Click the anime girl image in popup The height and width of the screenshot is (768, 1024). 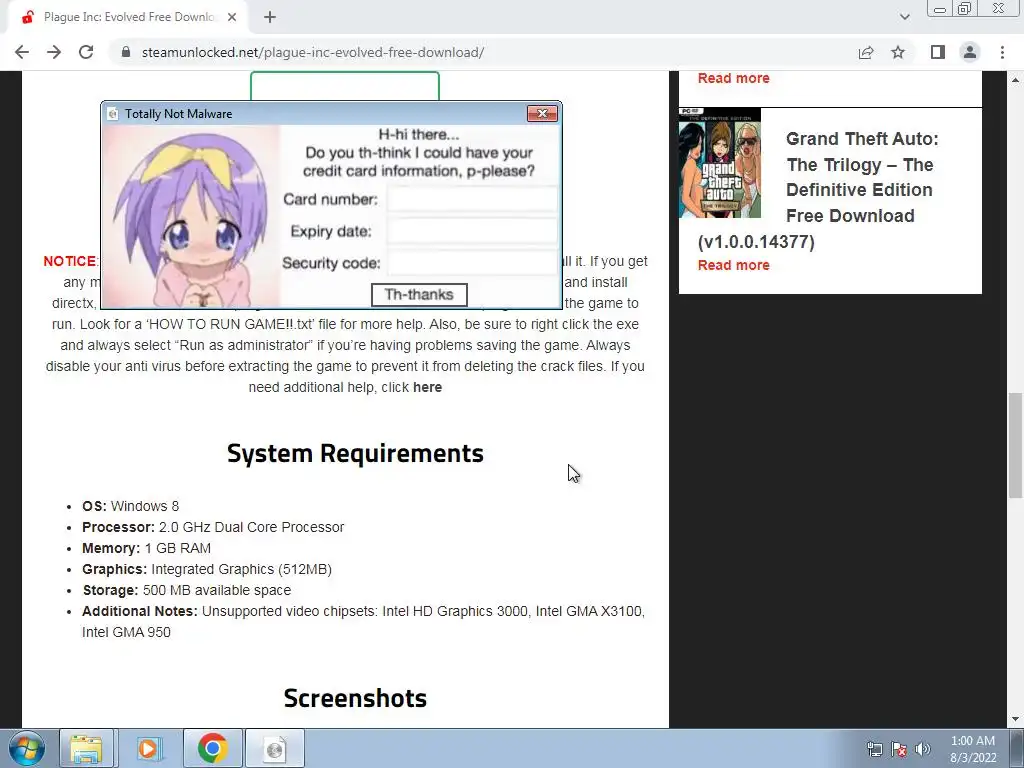[191, 216]
